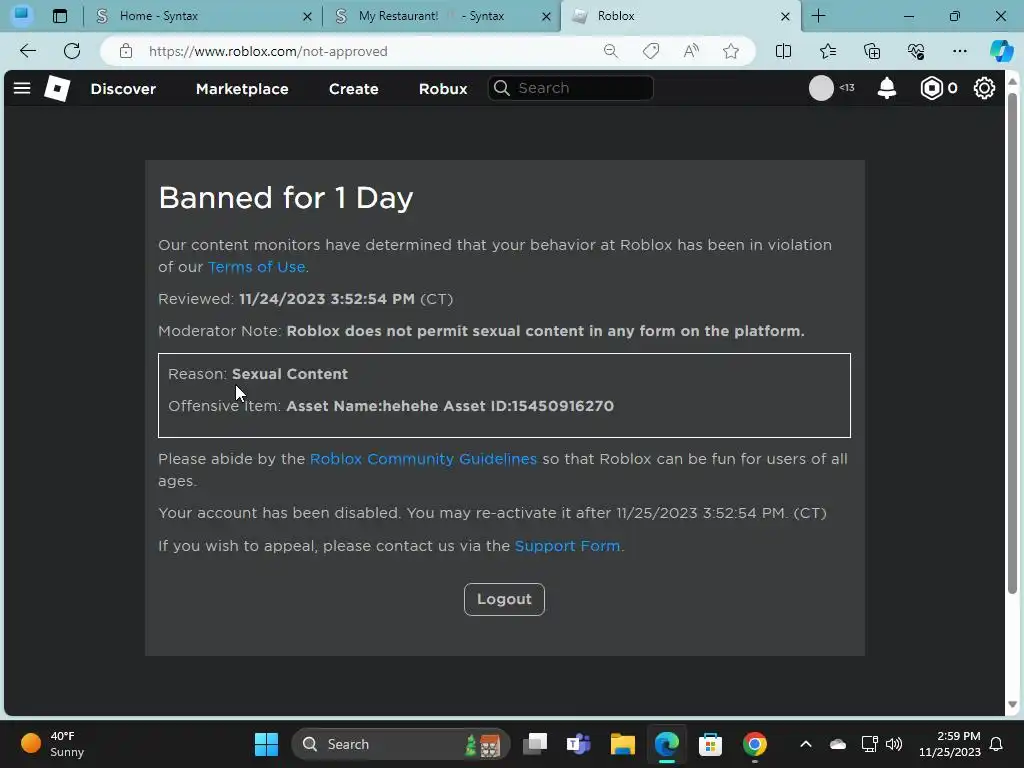Open the Marketplace page

click(242, 89)
